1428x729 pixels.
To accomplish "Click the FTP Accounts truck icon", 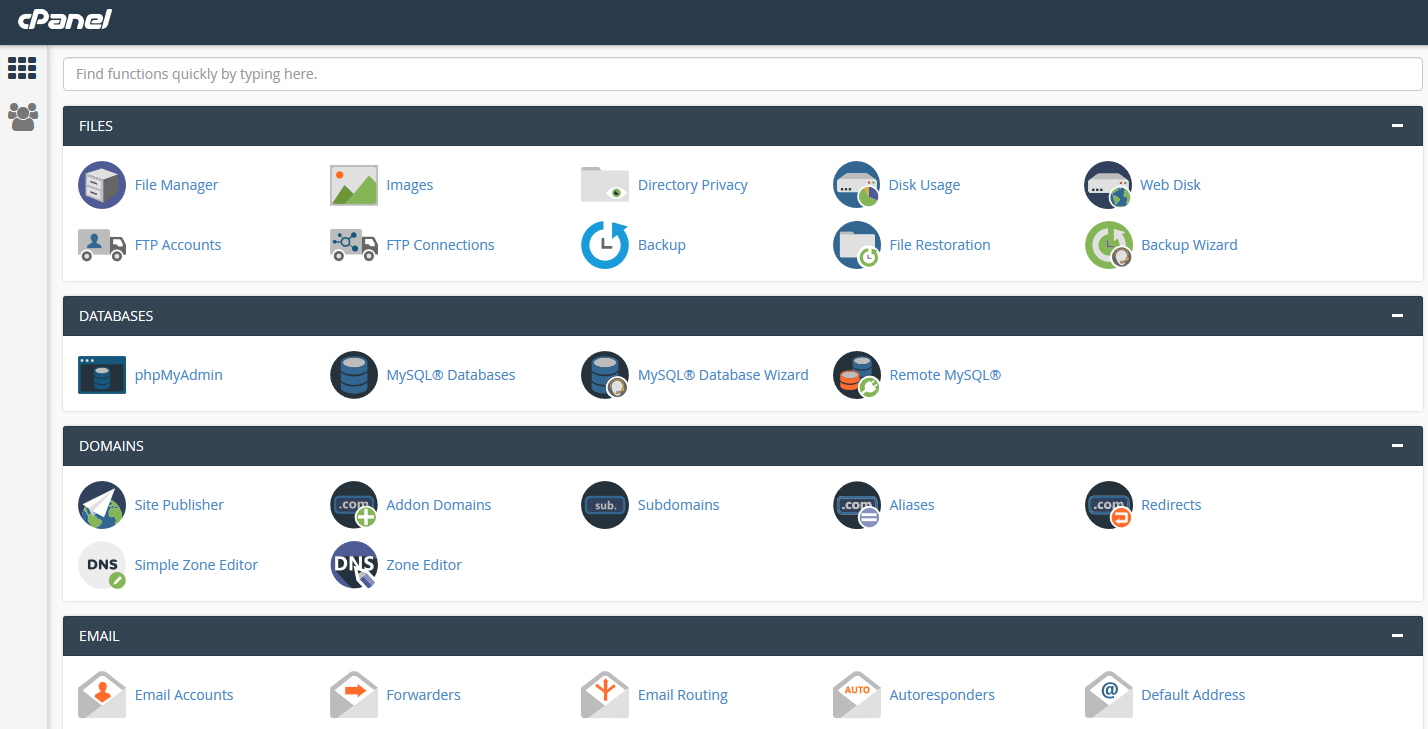I will click(x=102, y=245).
